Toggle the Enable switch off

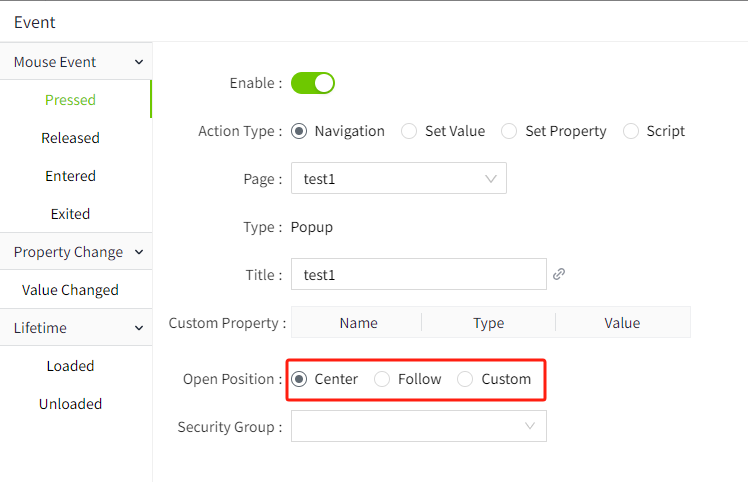(x=312, y=83)
